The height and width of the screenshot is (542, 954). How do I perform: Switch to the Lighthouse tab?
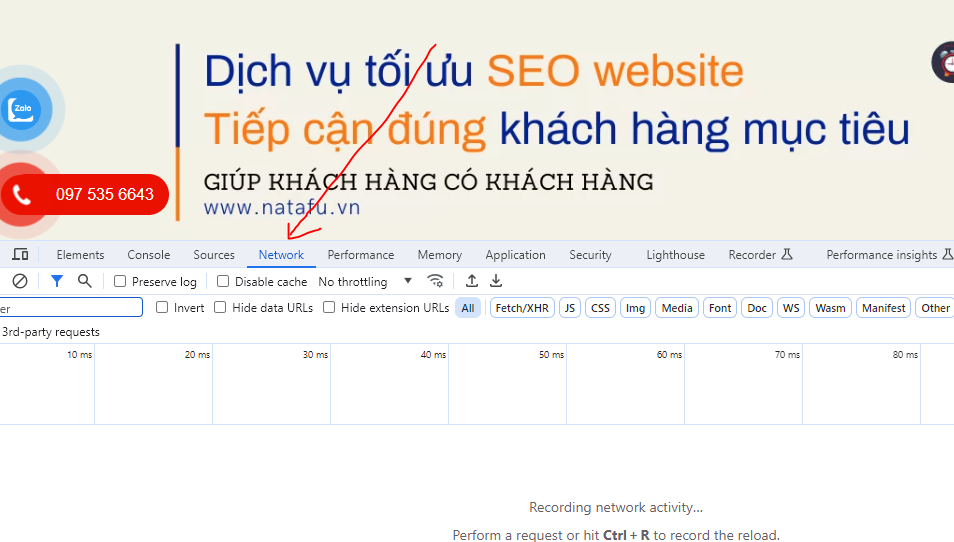(675, 255)
